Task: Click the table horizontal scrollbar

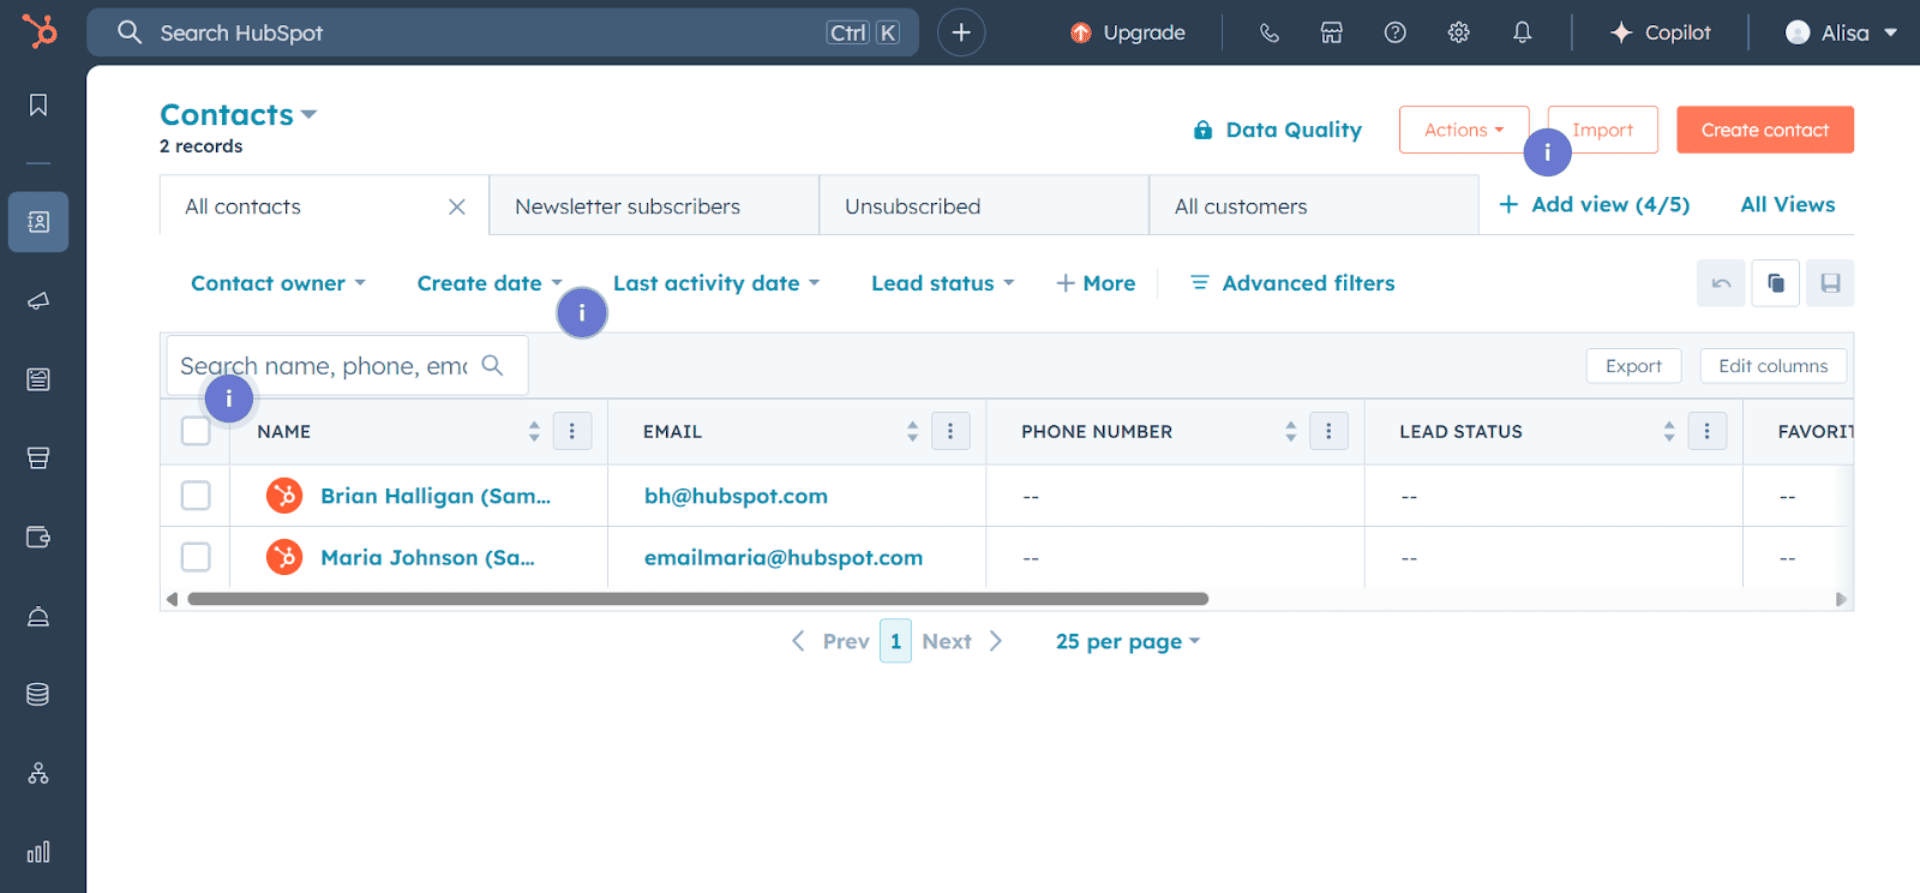Action: pyautogui.click(x=698, y=599)
